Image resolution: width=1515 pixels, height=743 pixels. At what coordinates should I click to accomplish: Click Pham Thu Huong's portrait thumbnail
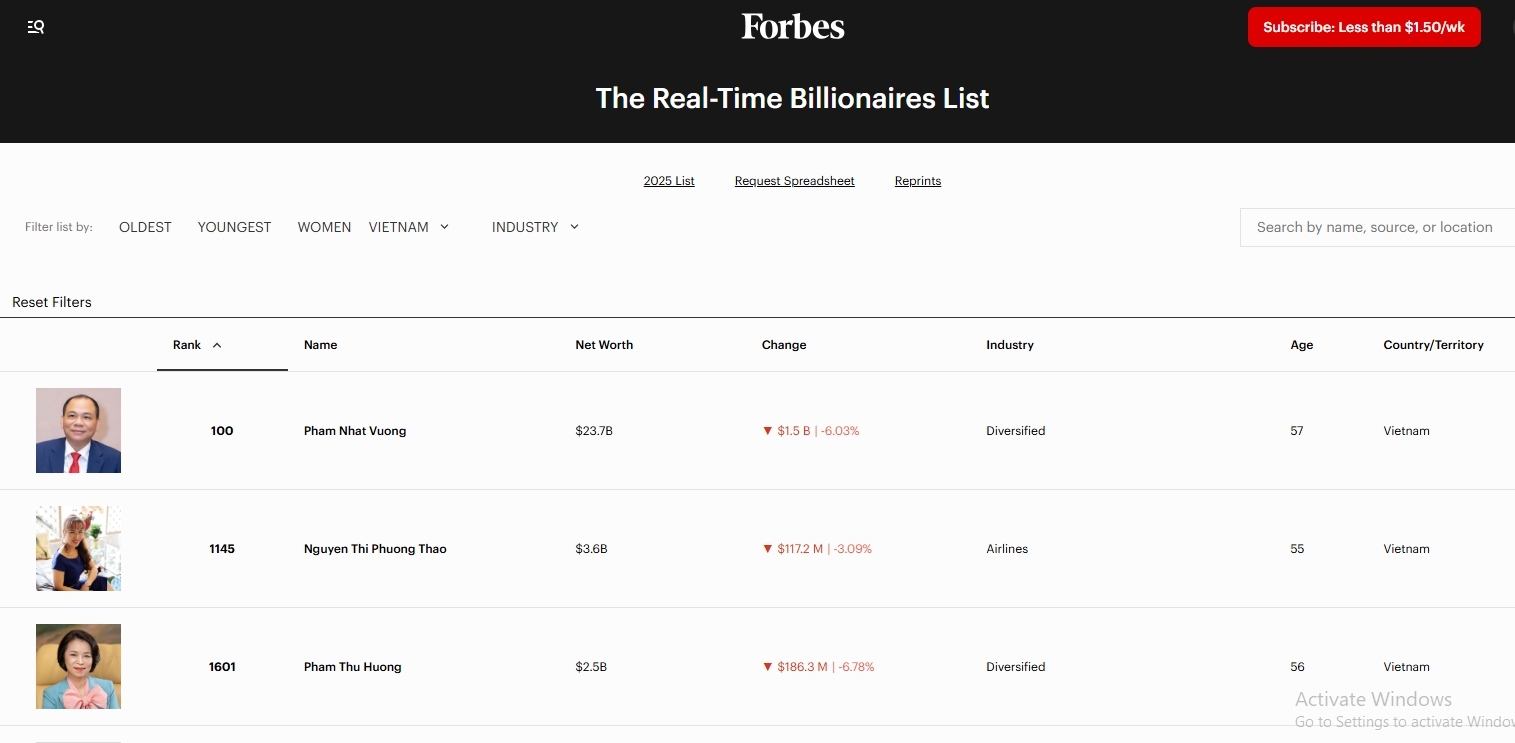78,666
